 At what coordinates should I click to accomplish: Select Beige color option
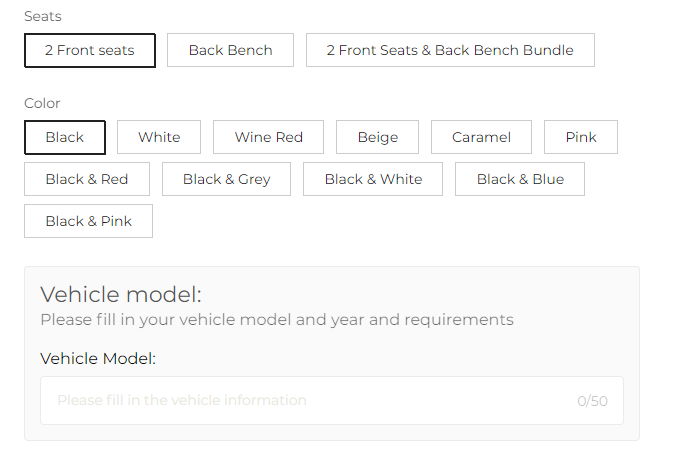[x=377, y=137]
